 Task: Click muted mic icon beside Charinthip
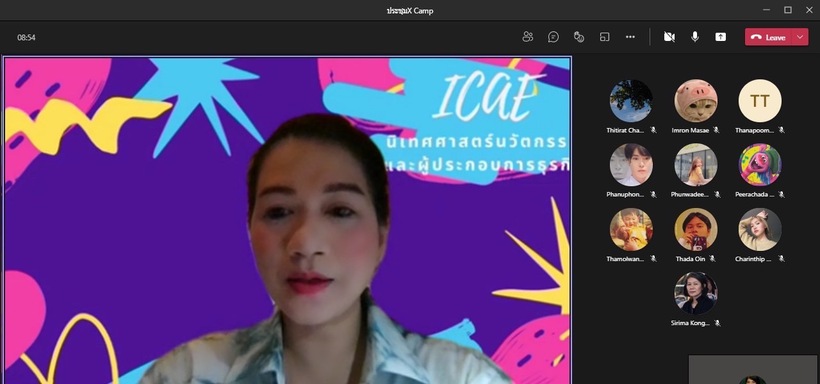click(781, 259)
